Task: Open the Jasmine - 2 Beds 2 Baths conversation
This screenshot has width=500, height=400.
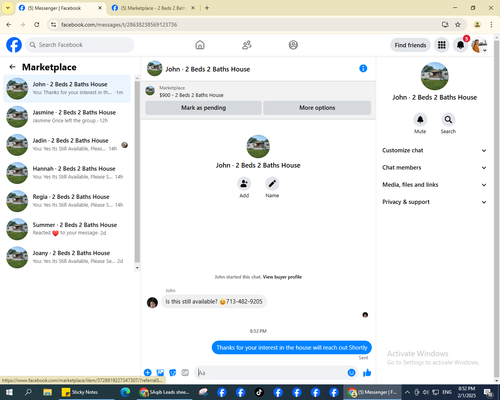Action: pos(67,117)
